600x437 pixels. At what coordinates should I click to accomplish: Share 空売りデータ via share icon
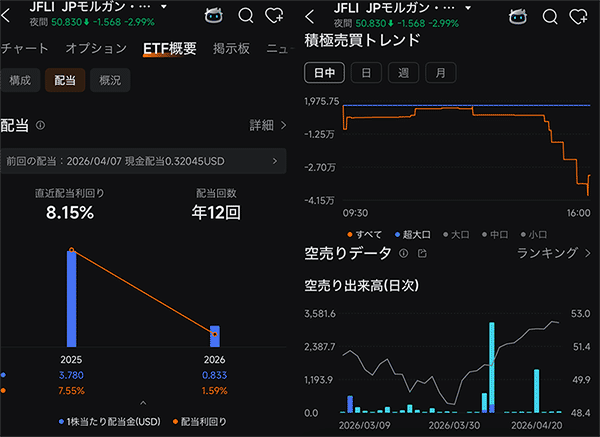click(x=422, y=253)
